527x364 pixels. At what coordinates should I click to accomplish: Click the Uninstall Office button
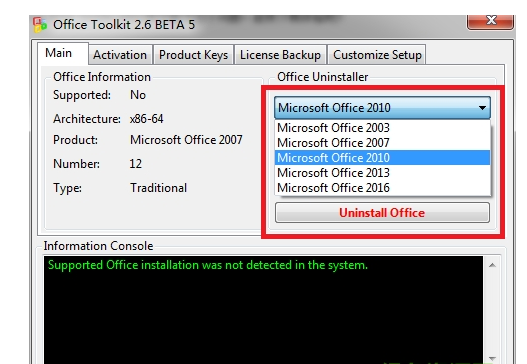[x=382, y=212]
